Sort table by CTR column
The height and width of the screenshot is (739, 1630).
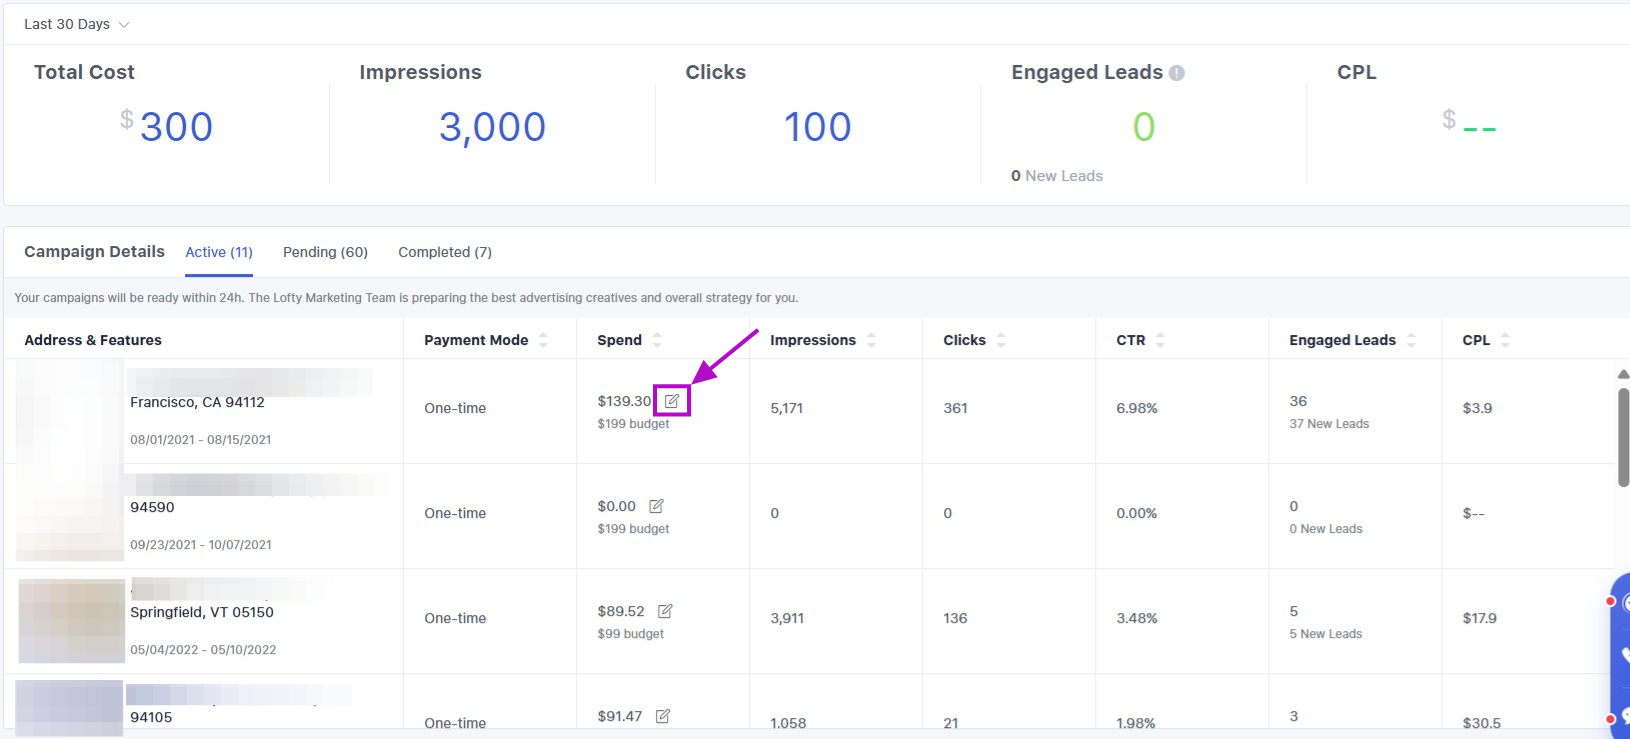coord(1160,340)
